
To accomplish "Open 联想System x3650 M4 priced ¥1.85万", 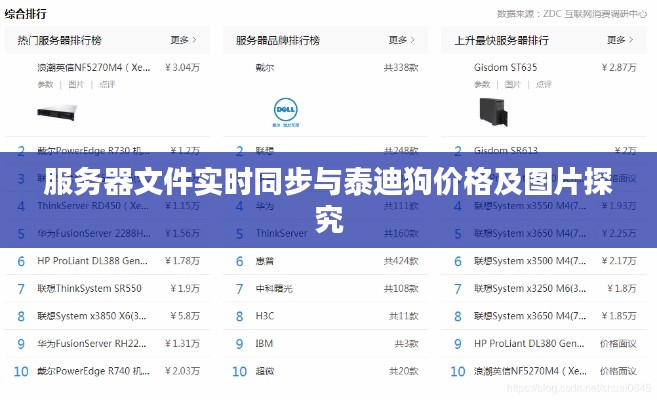I will [x=530, y=316].
